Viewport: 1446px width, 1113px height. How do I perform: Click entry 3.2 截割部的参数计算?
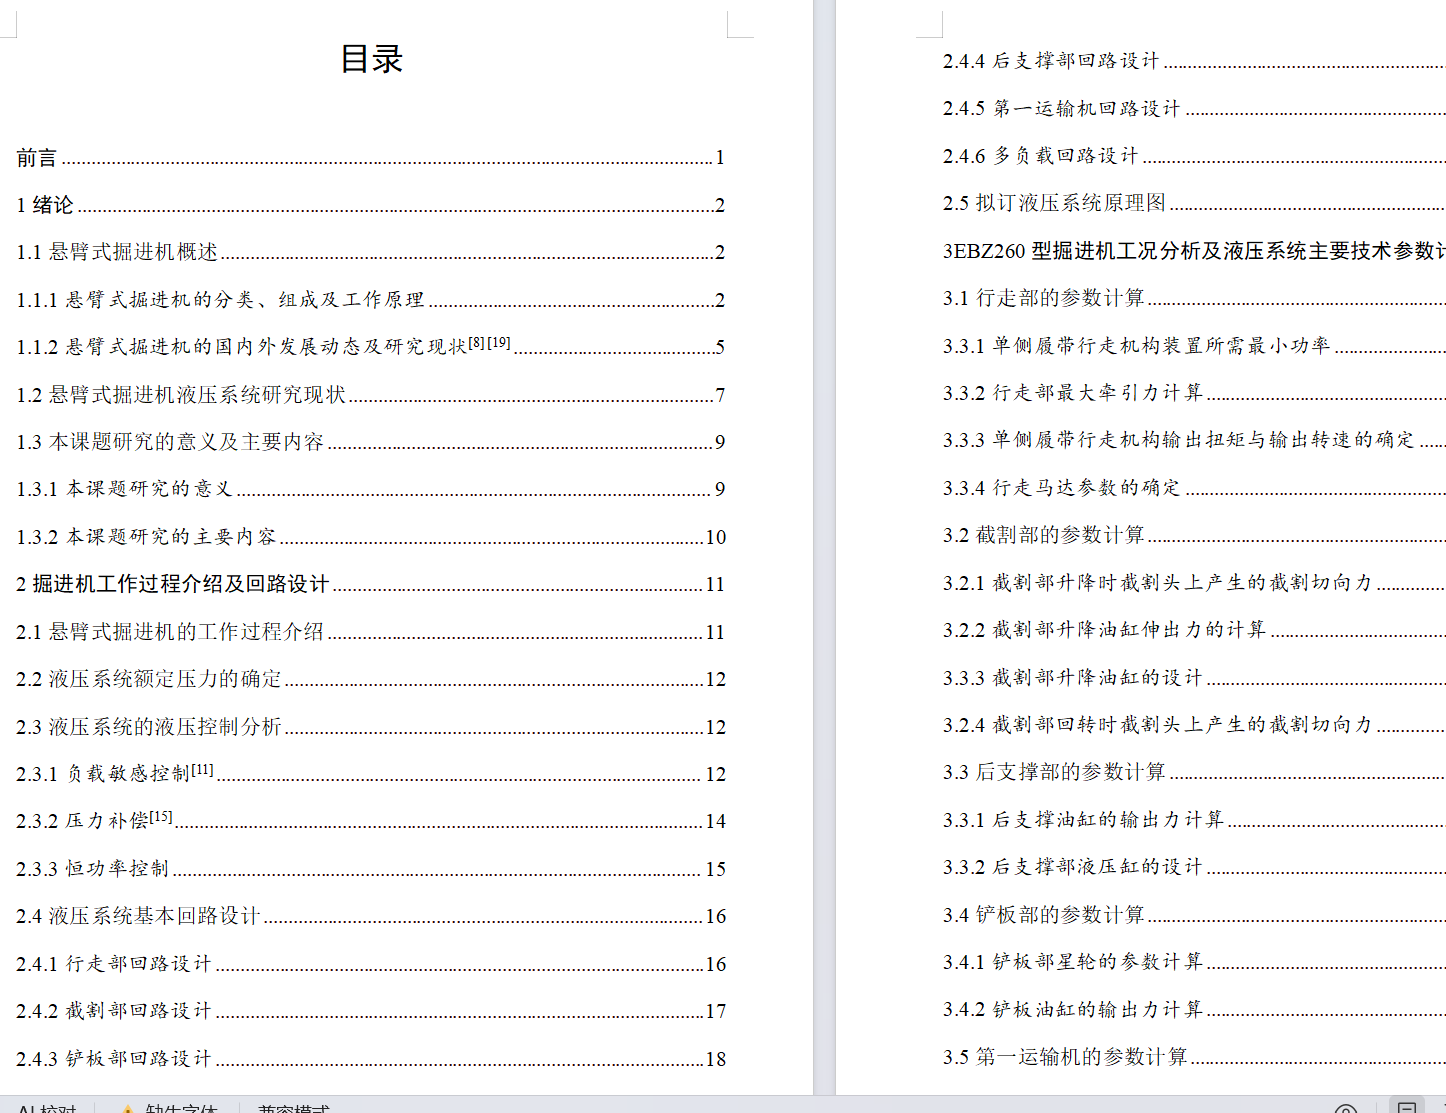coord(1194,535)
